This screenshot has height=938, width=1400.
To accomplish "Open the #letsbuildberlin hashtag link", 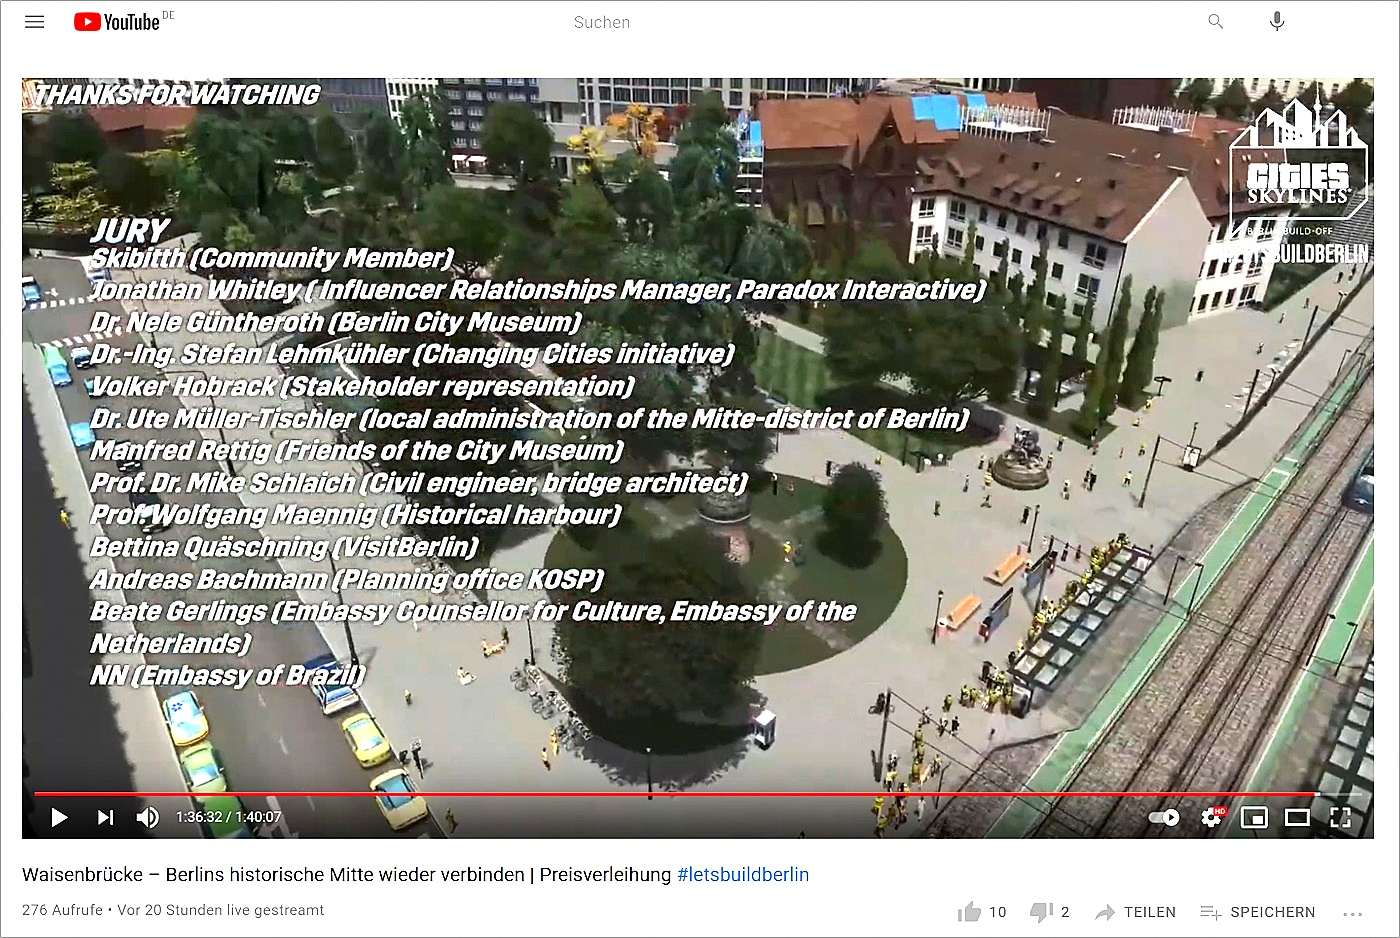I will (x=743, y=874).
